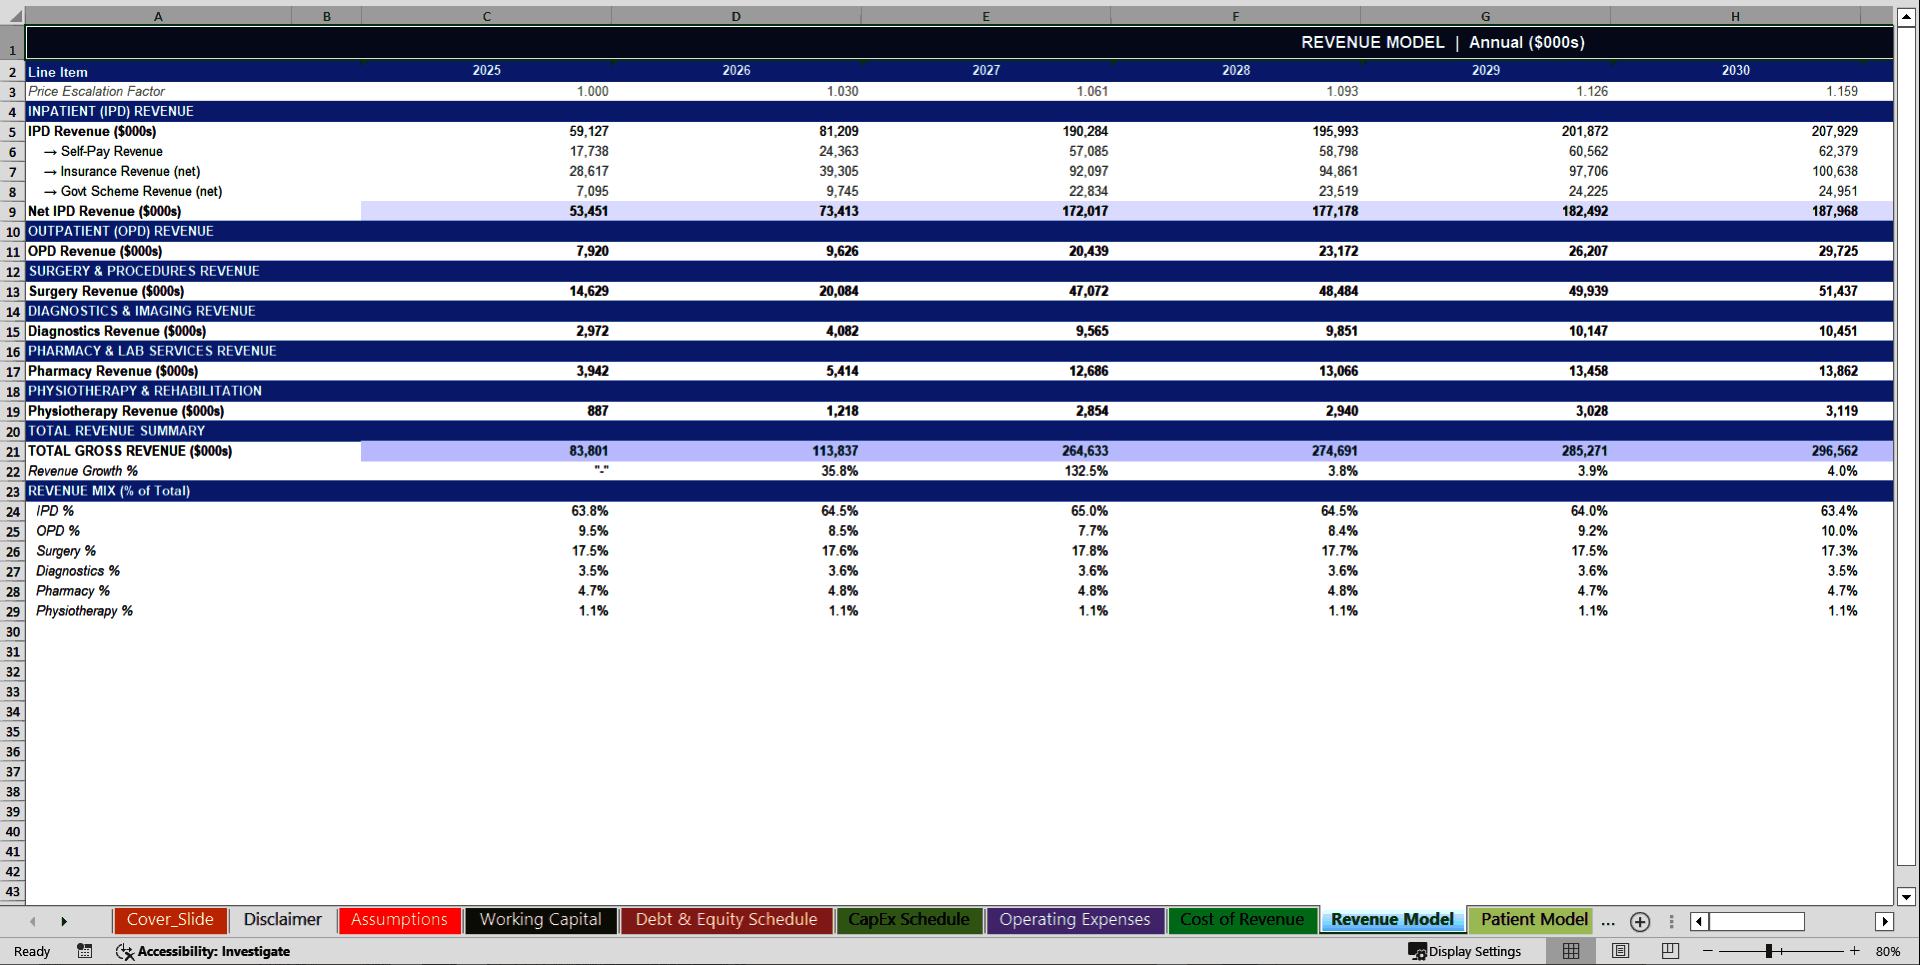1920x965 pixels.
Task: Expand hidden sheet tabs with left navigation arrow
Action: (32, 920)
